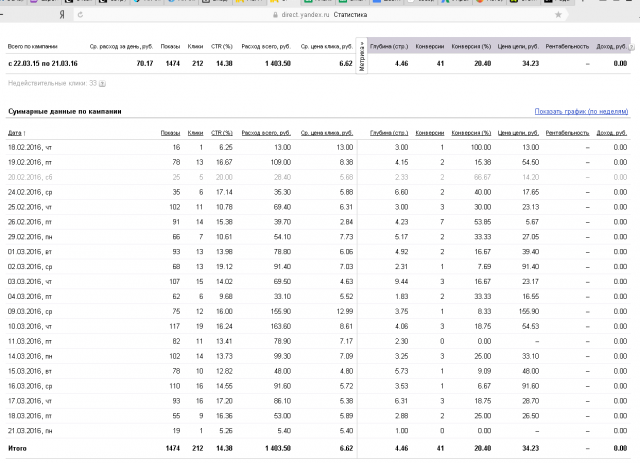Sort daily table by 'Показы' column
The width and height of the screenshot is (640, 463).
[x=170, y=132]
